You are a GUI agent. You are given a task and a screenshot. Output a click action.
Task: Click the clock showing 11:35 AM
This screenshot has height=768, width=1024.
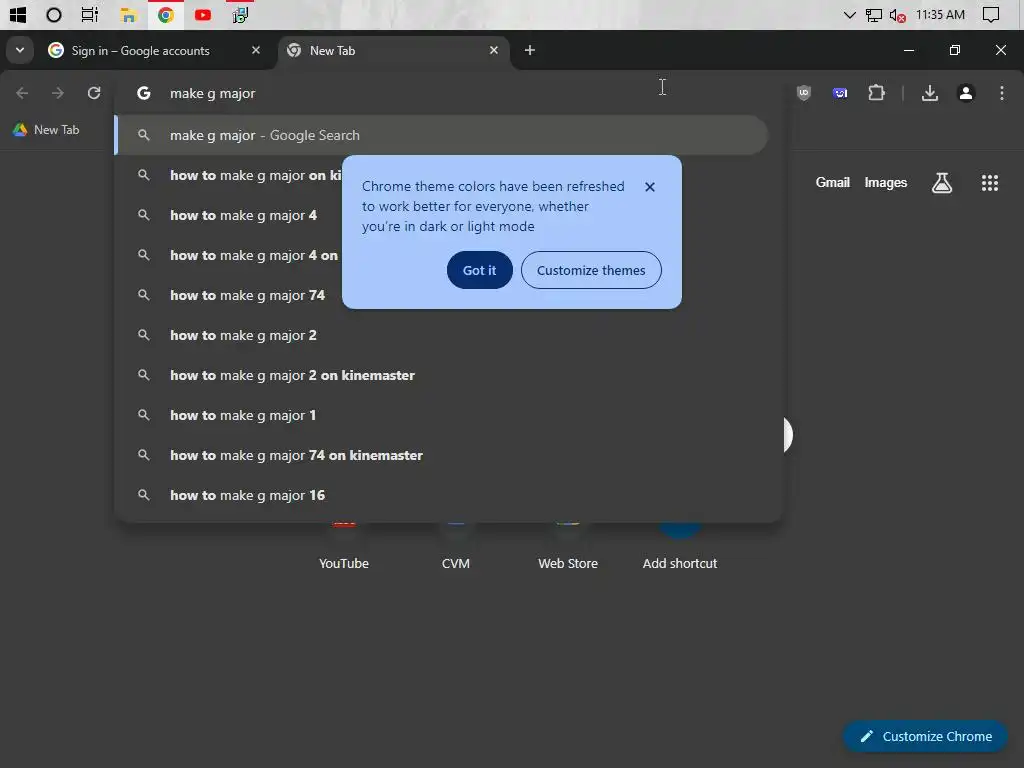click(x=940, y=15)
